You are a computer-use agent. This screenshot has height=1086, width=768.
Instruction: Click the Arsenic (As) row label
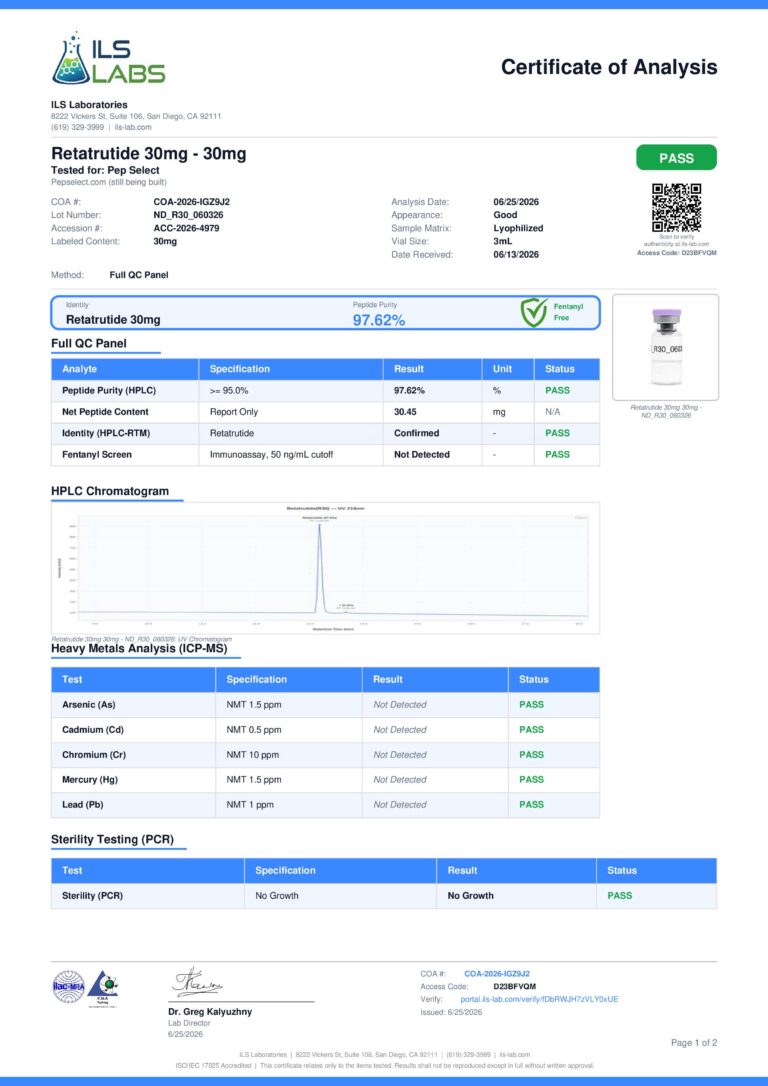click(x=89, y=705)
